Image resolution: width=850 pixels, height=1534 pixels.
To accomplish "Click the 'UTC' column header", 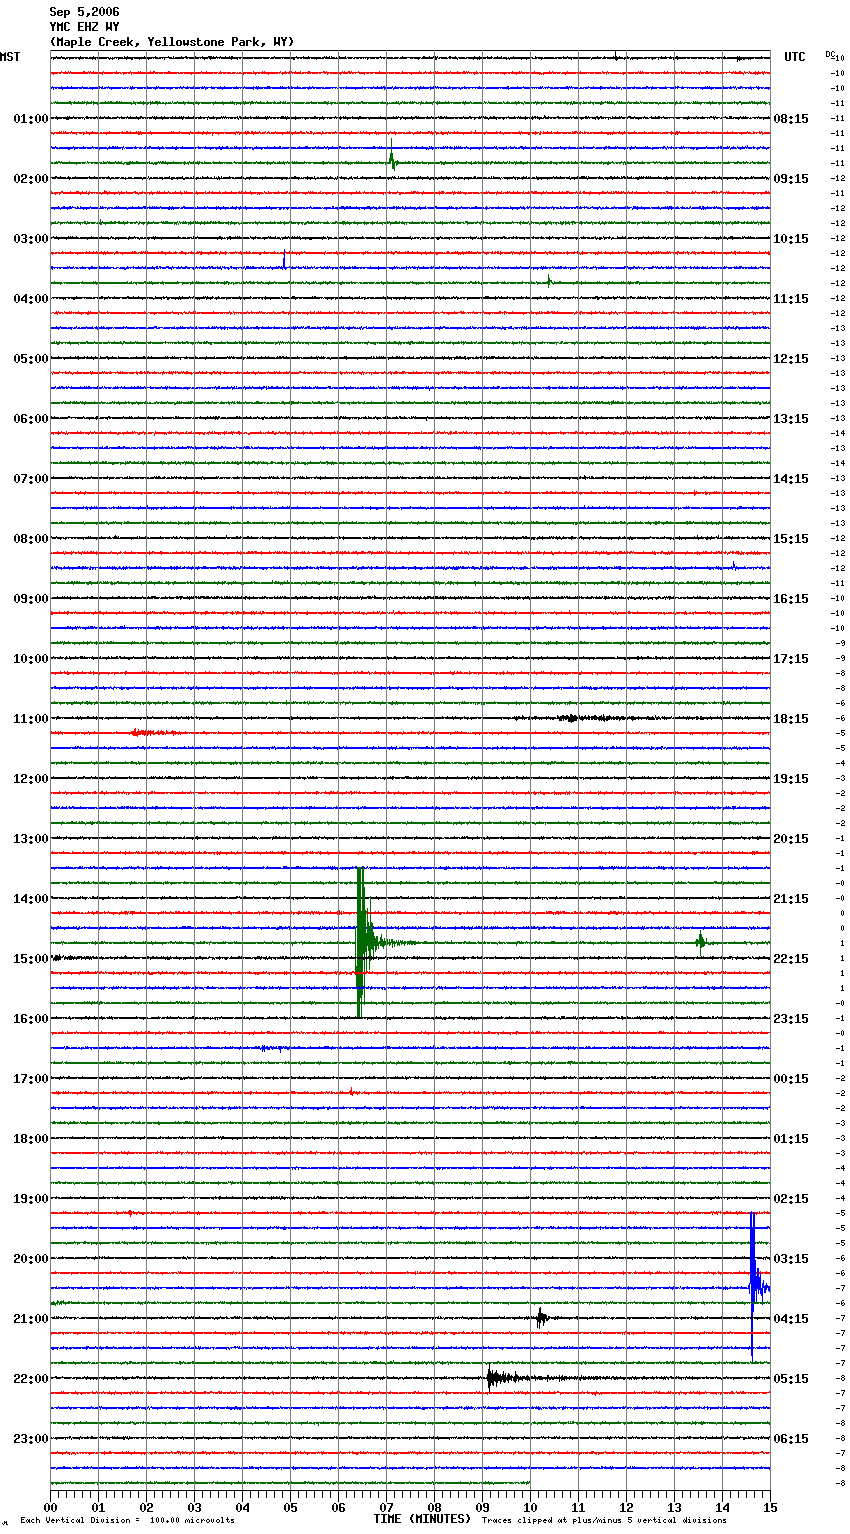I will tap(795, 57).
